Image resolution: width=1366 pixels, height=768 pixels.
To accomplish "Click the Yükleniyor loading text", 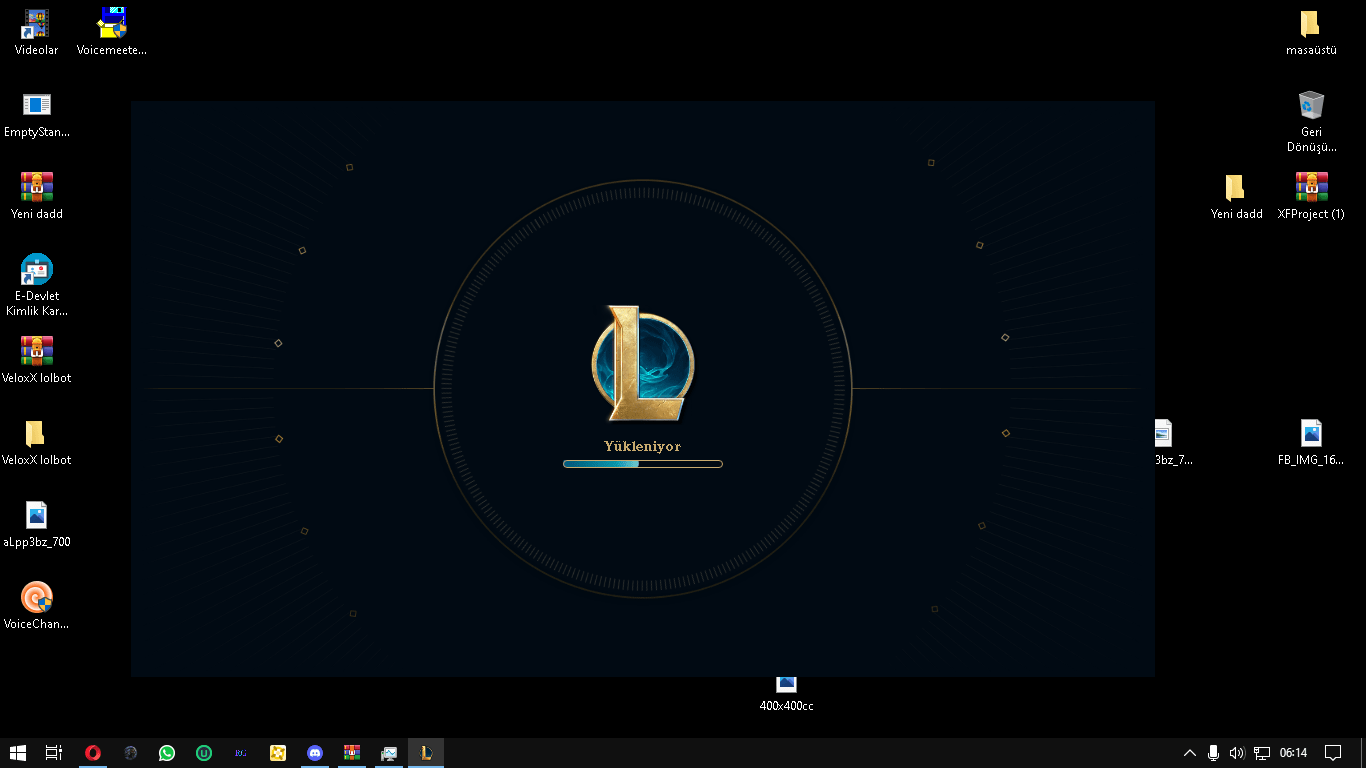I will coord(642,446).
